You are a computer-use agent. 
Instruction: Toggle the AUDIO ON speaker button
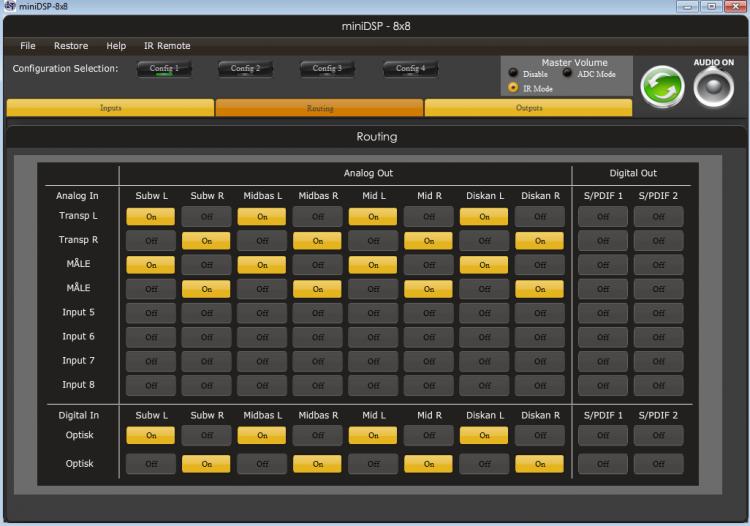[714, 87]
